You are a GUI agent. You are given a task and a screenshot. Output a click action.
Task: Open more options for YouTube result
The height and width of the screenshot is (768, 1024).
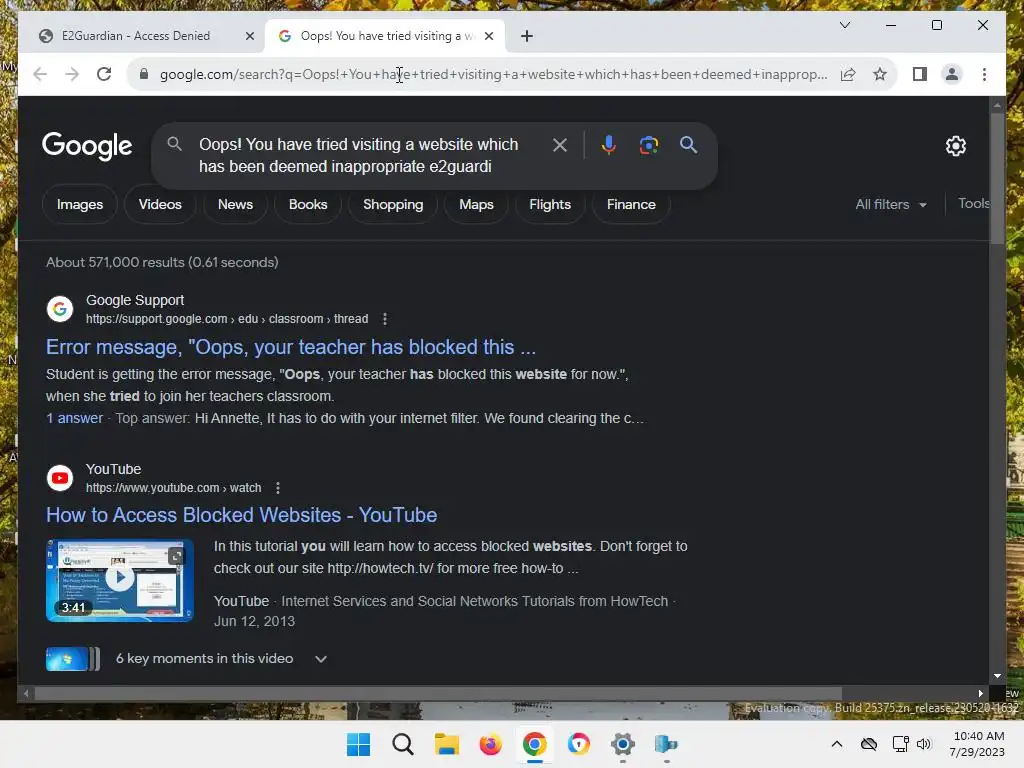278,488
